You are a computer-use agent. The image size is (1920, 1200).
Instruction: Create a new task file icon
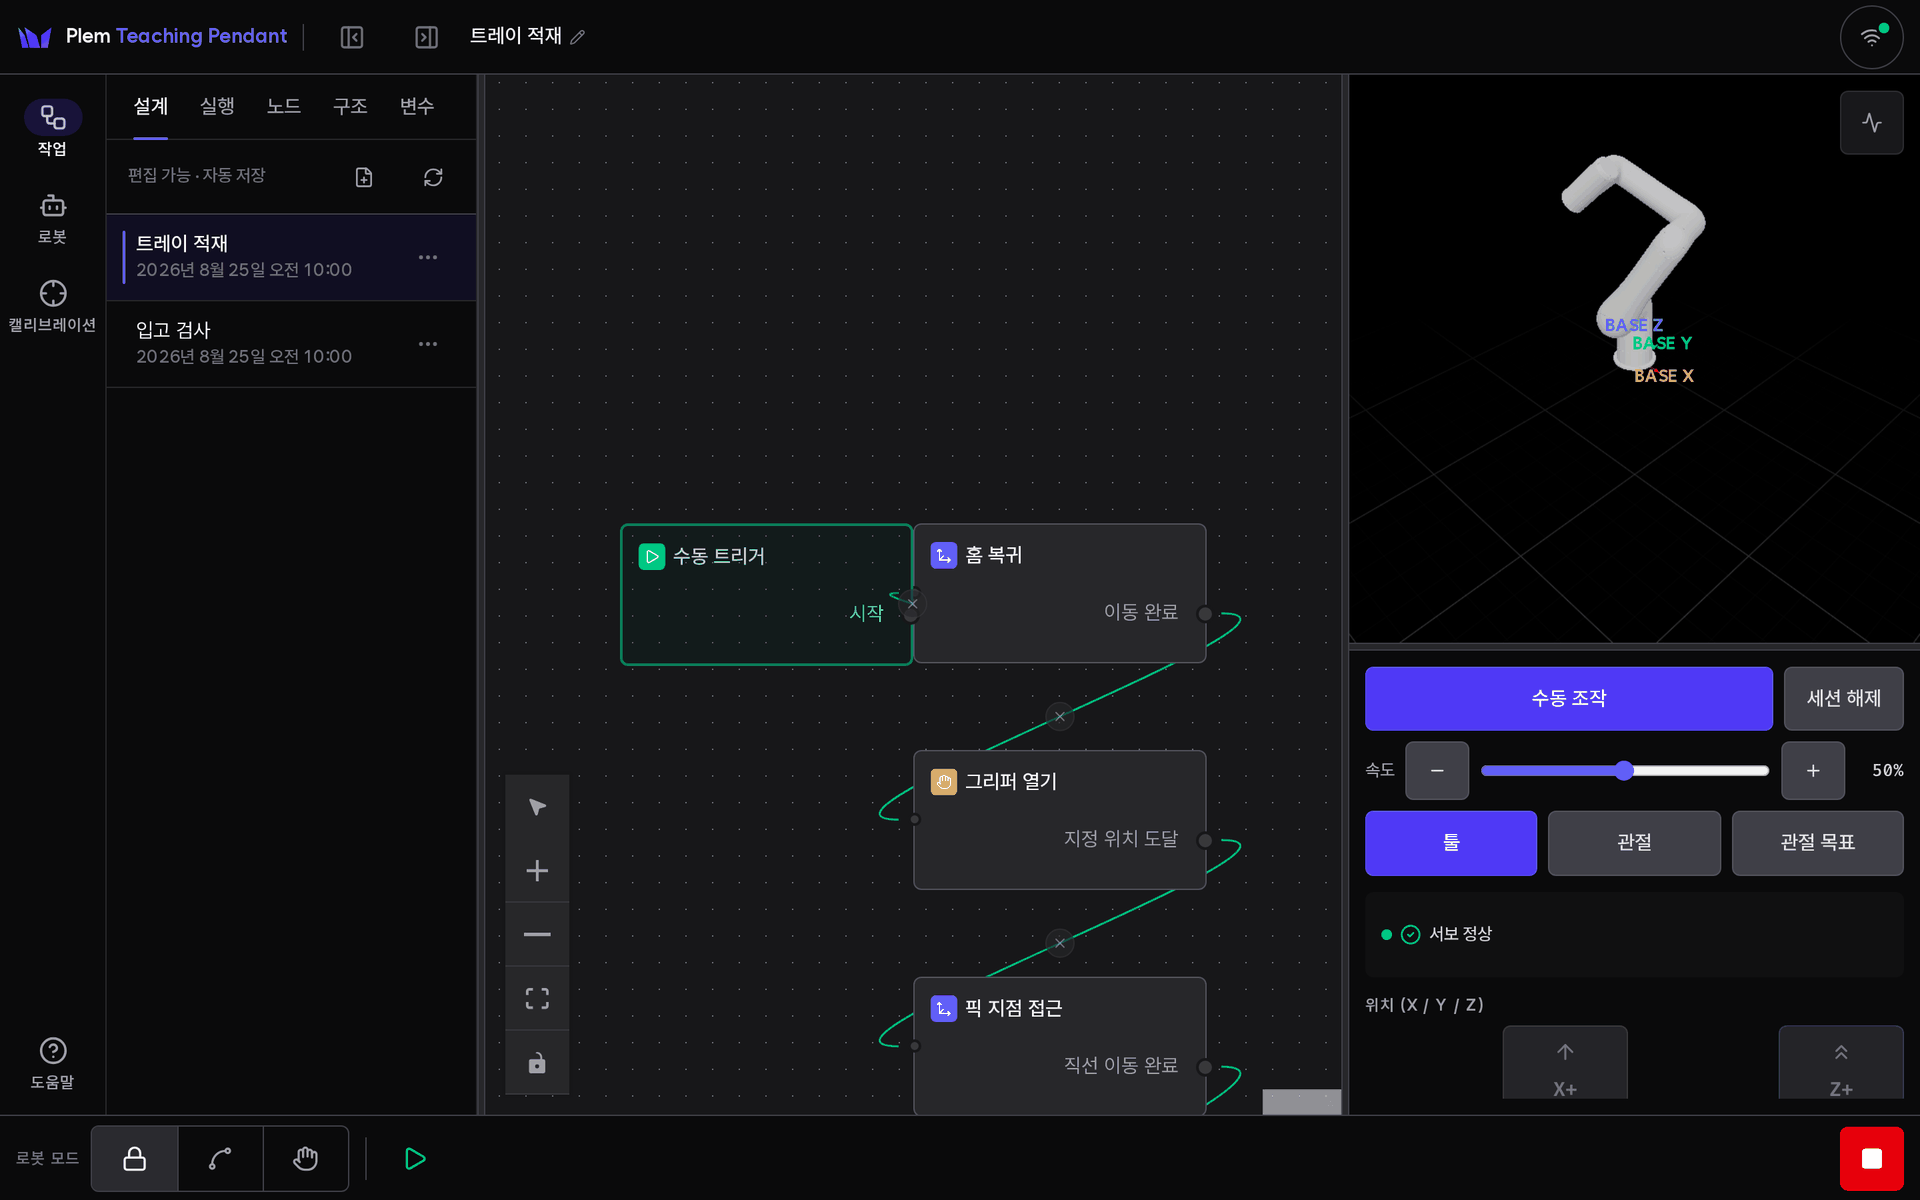point(364,177)
